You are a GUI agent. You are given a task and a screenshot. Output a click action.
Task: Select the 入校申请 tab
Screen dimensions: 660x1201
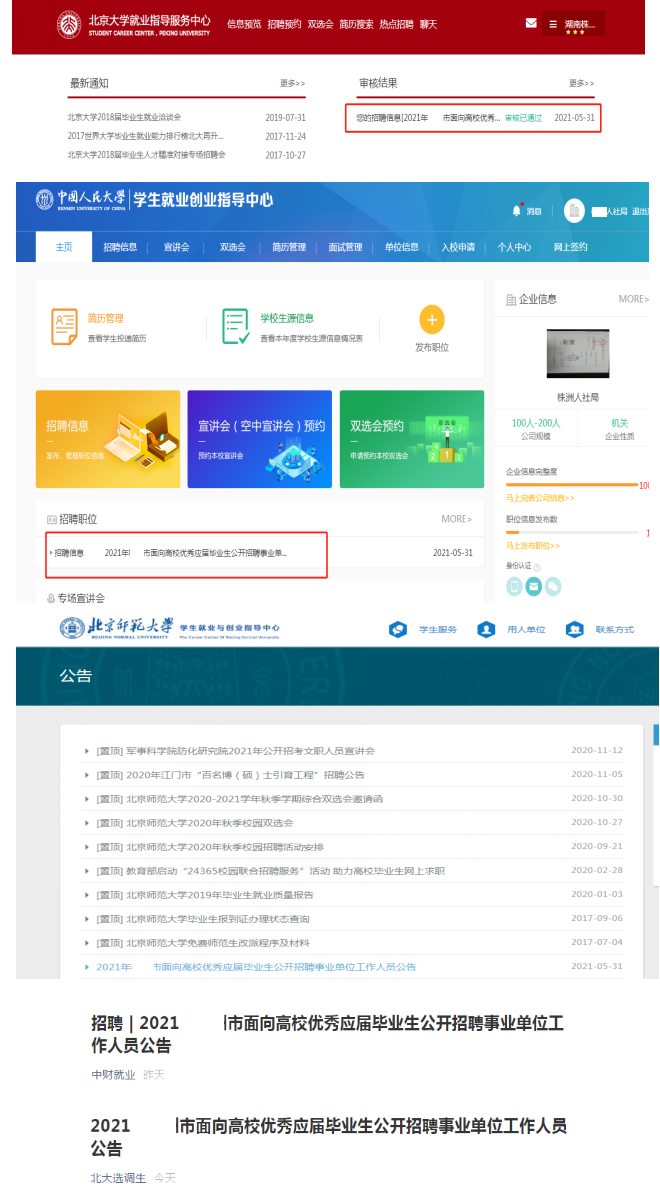458,247
